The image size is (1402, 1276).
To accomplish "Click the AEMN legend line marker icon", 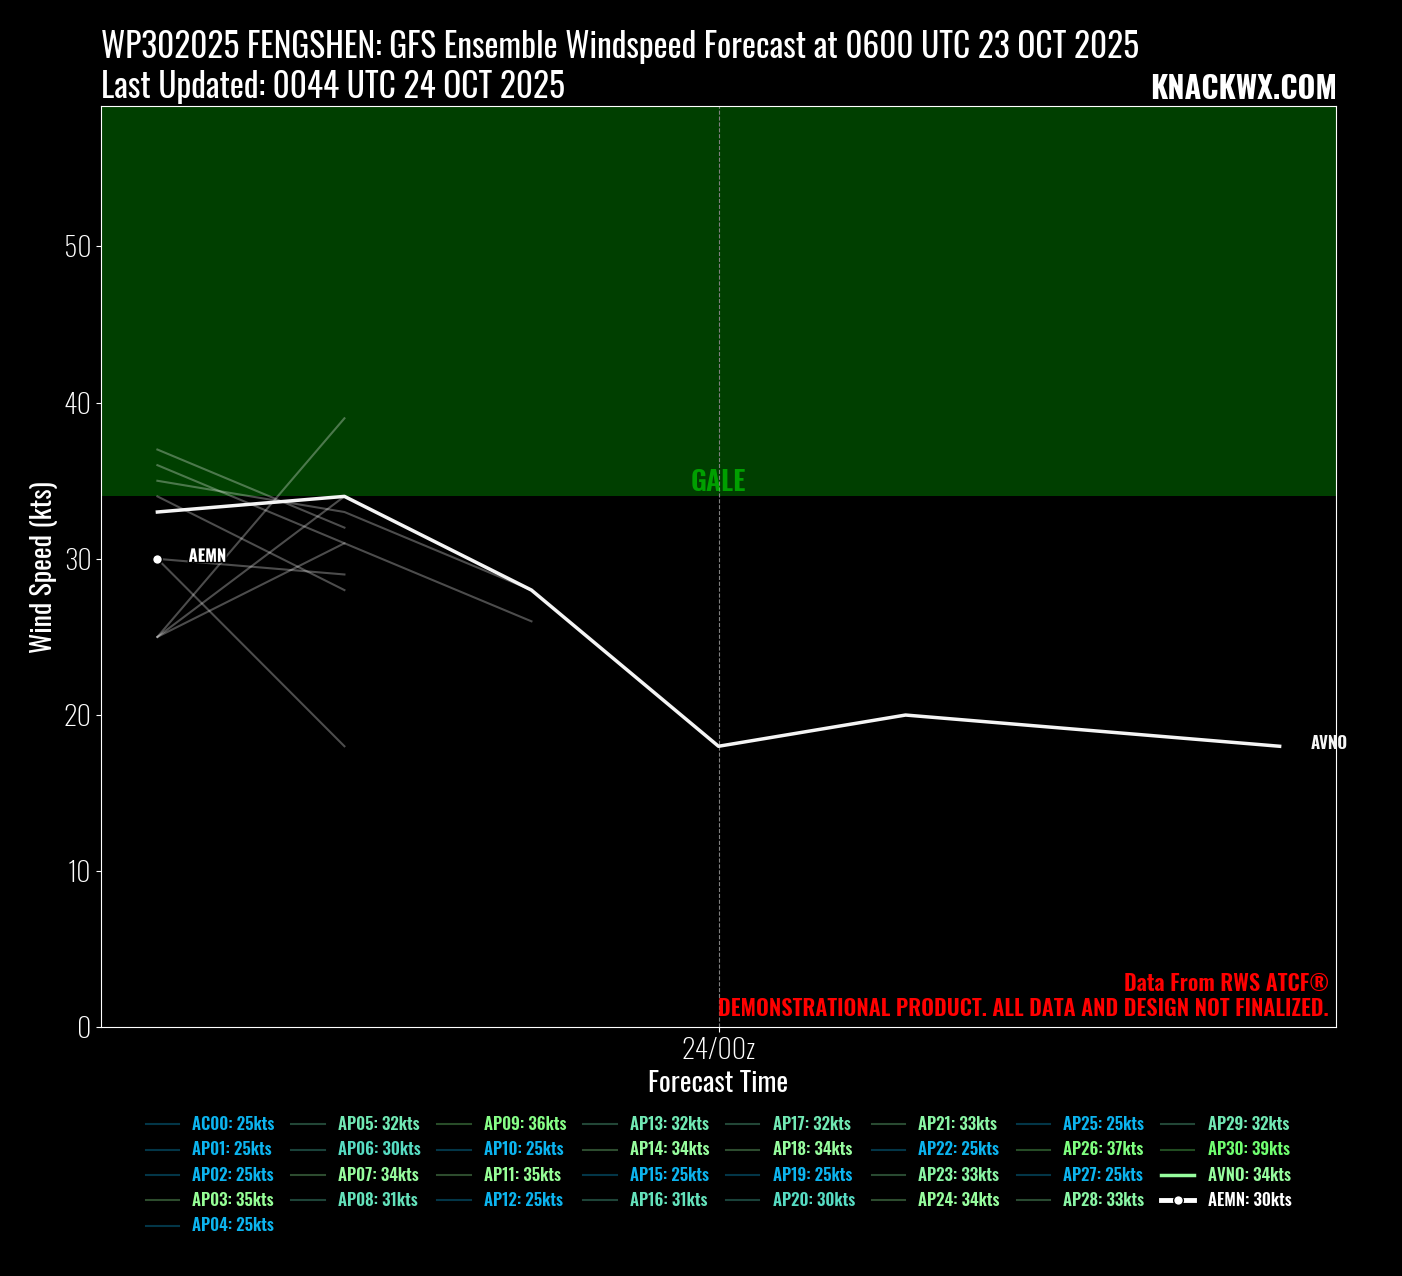I will pos(1178,1200).
